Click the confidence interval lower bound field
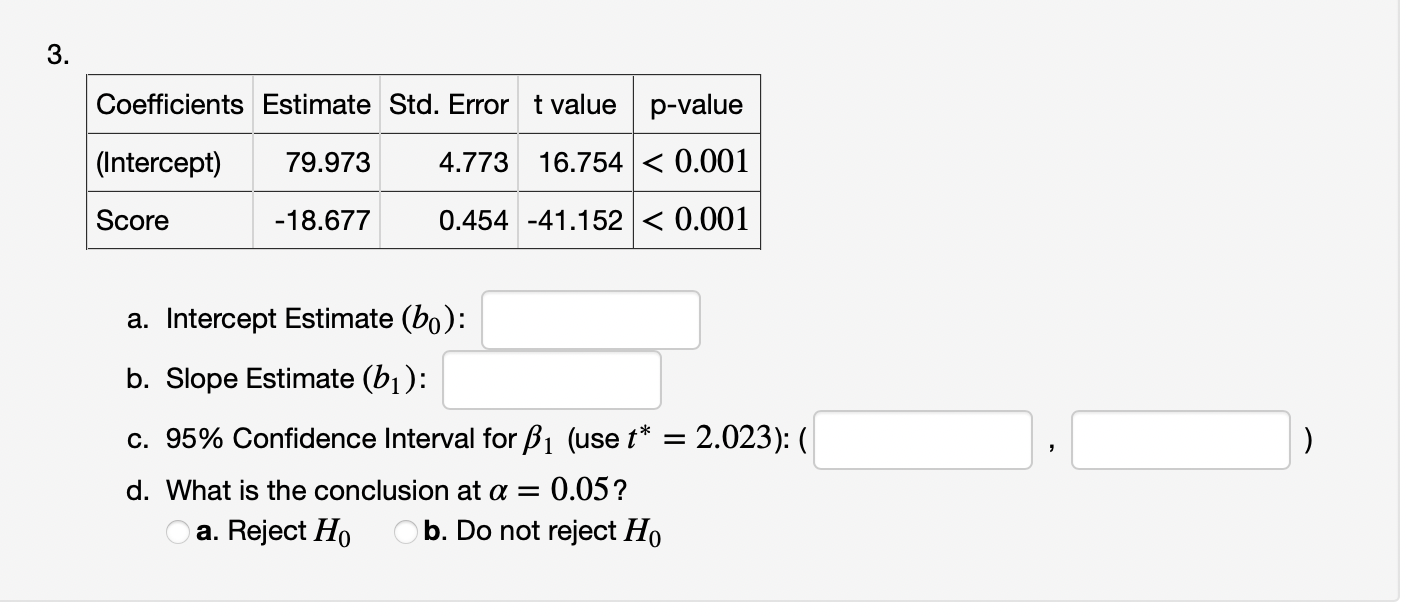Image resolution: width=1406 pixels, height=616 pixels. pos(923,440)
